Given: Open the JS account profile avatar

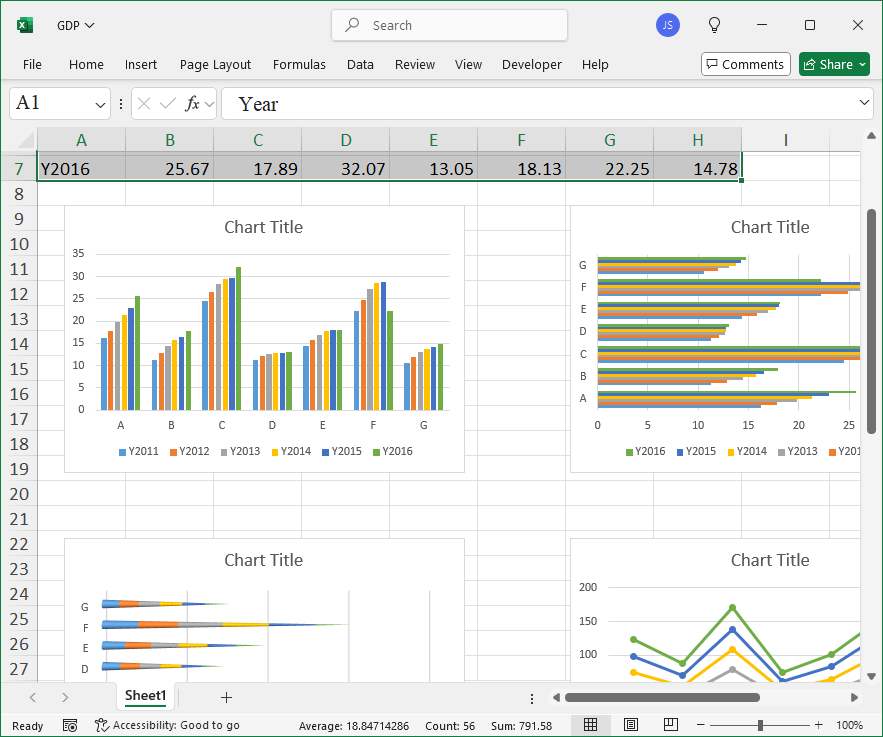Looking at the screenshot, I should [x=668, y=25].
